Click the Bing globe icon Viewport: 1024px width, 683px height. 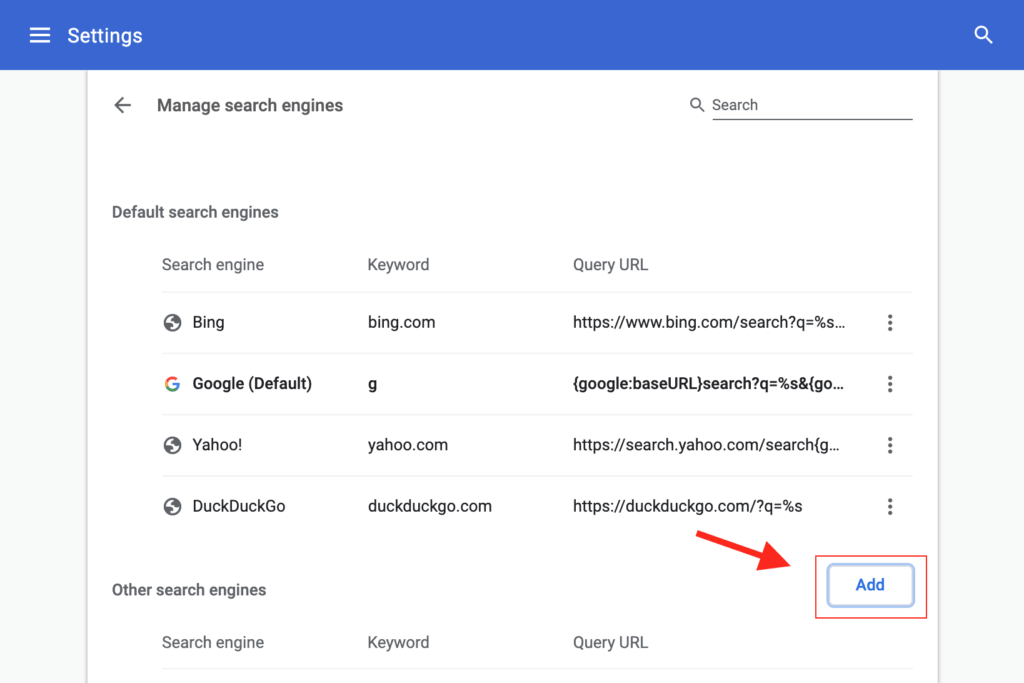[172, 323]
